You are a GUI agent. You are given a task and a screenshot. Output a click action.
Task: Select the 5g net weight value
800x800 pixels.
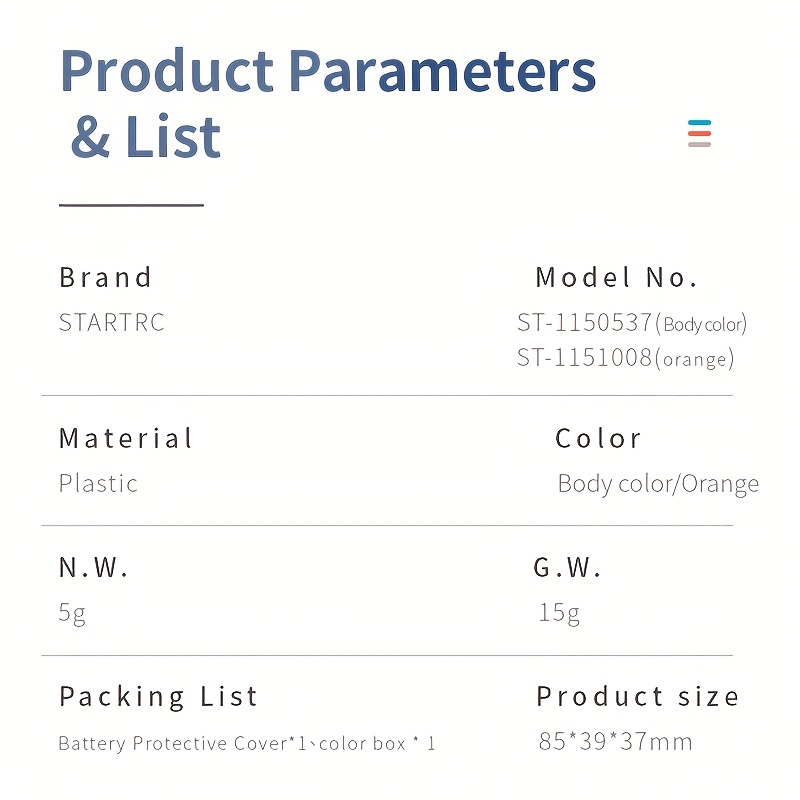(x=72, y=613)
